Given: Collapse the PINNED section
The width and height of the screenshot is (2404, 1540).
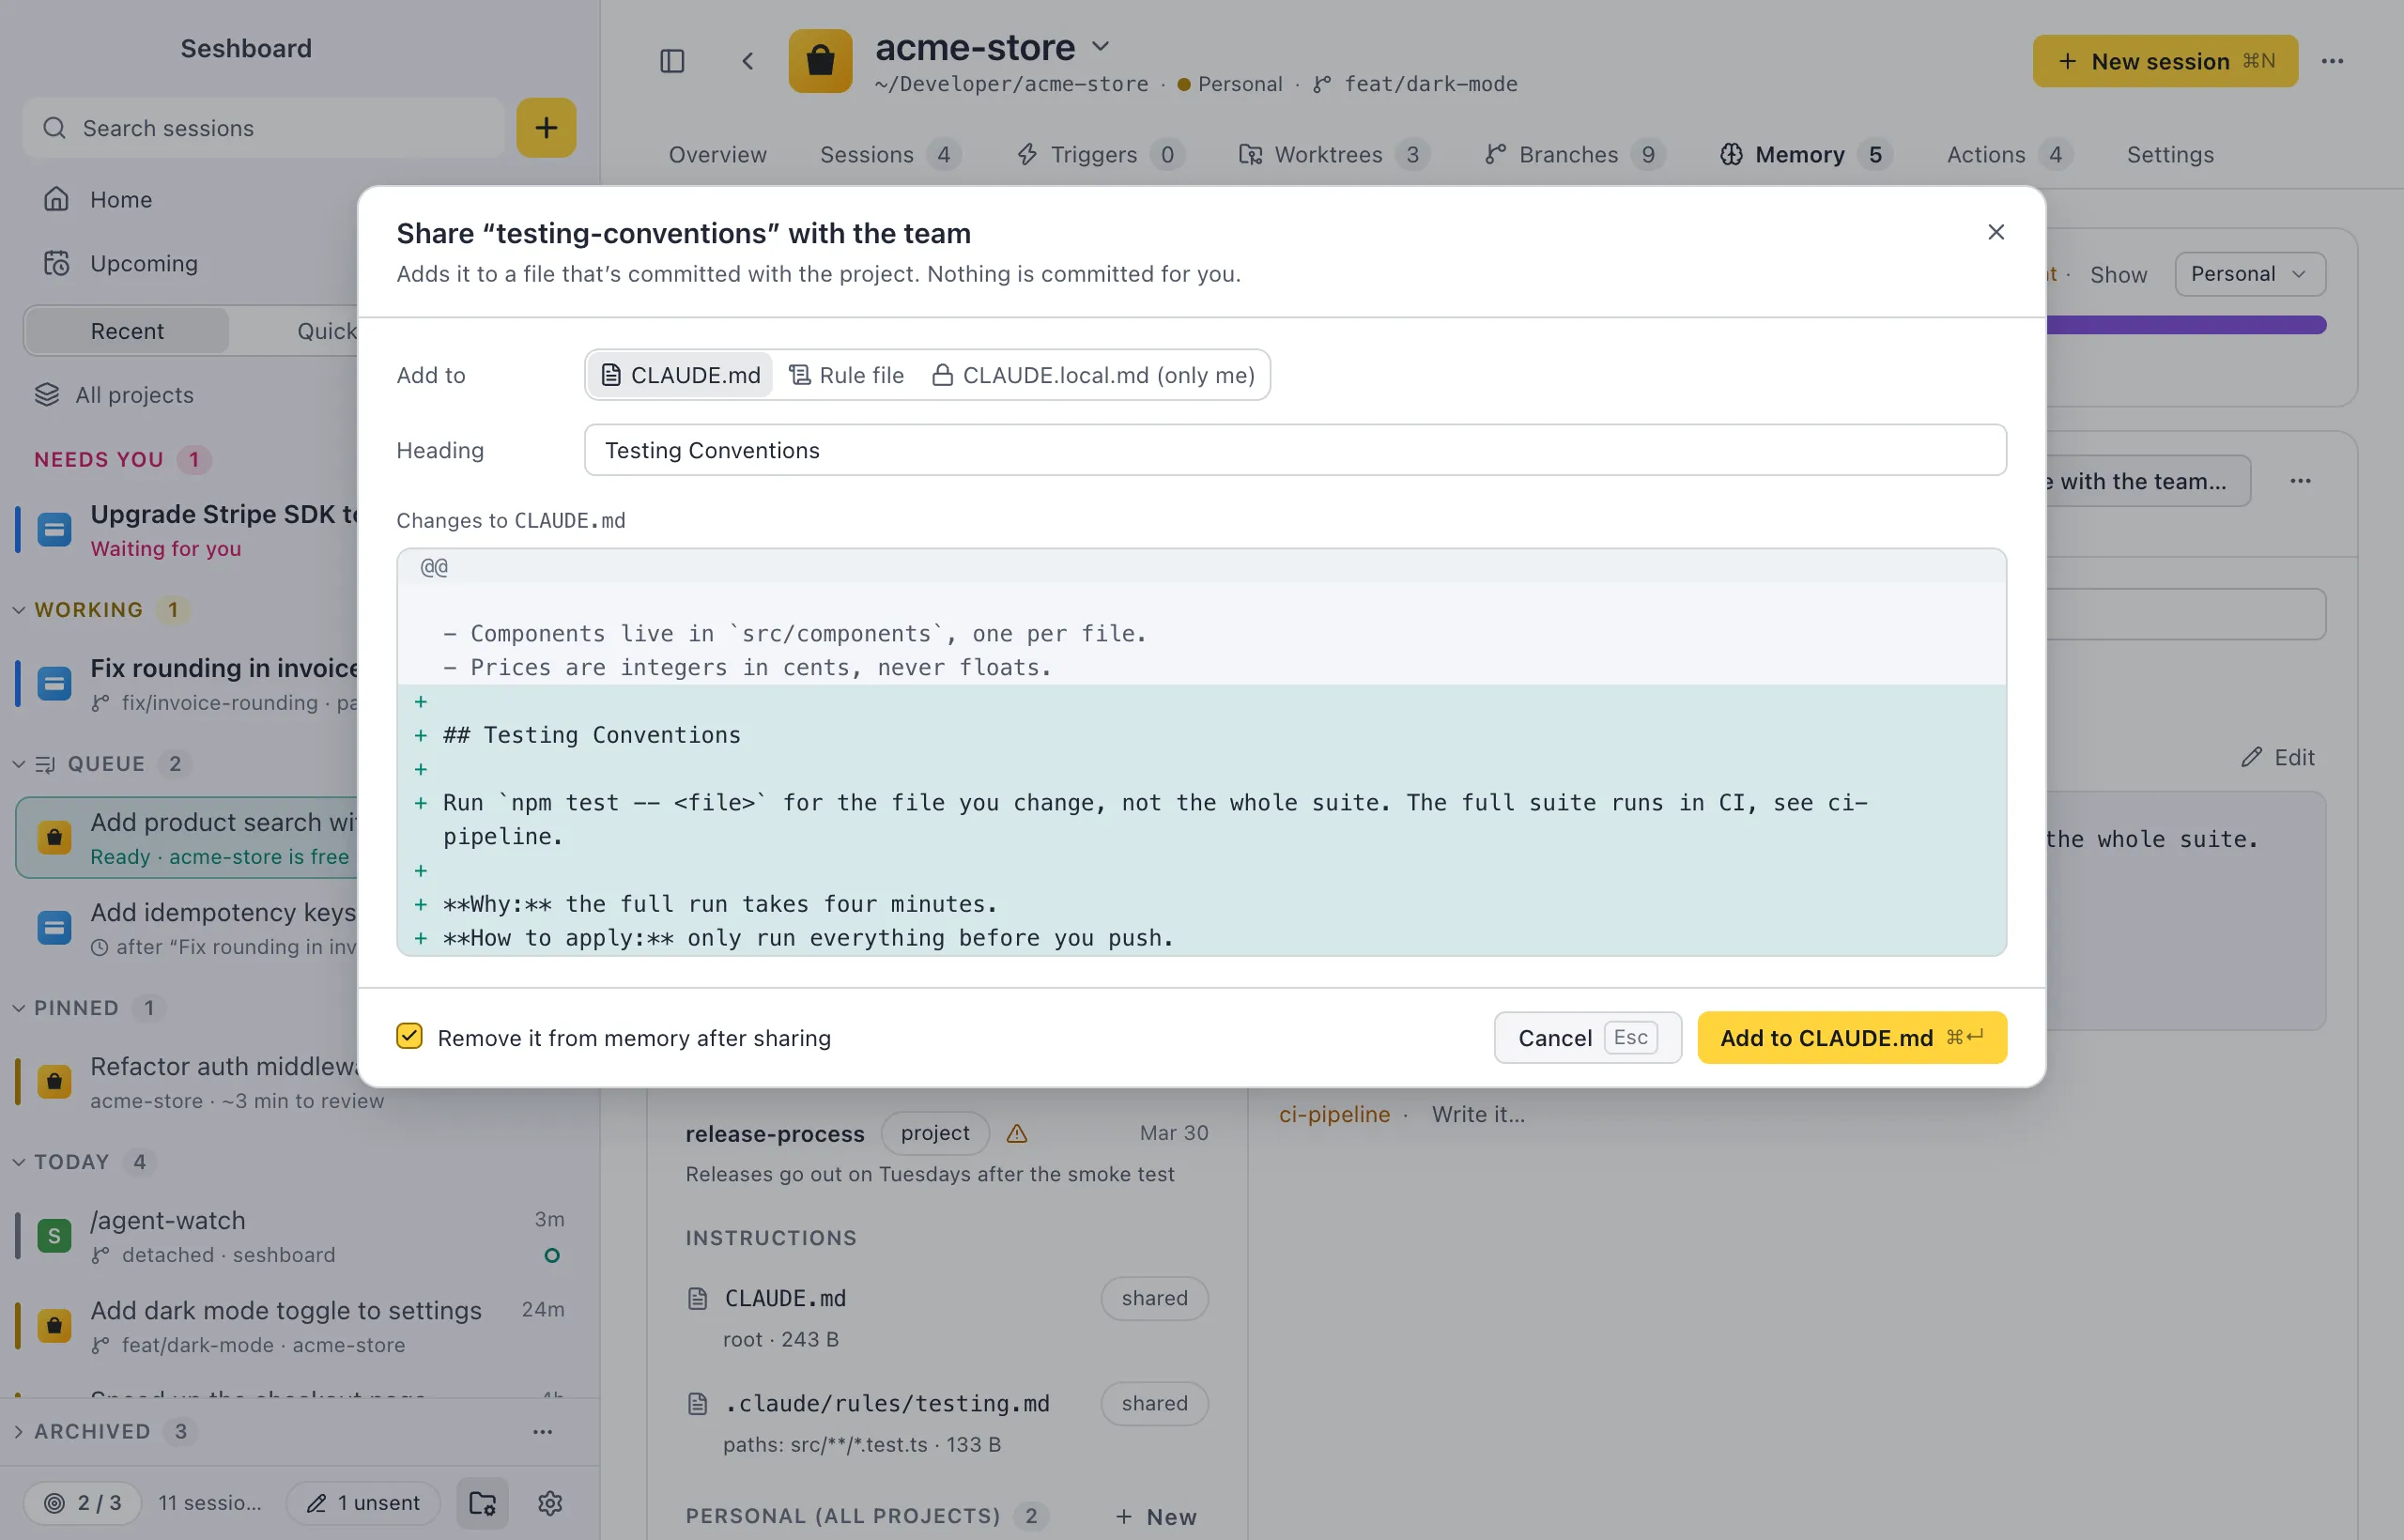Looking at the screenshot, I should click(x=18, y=1008).
